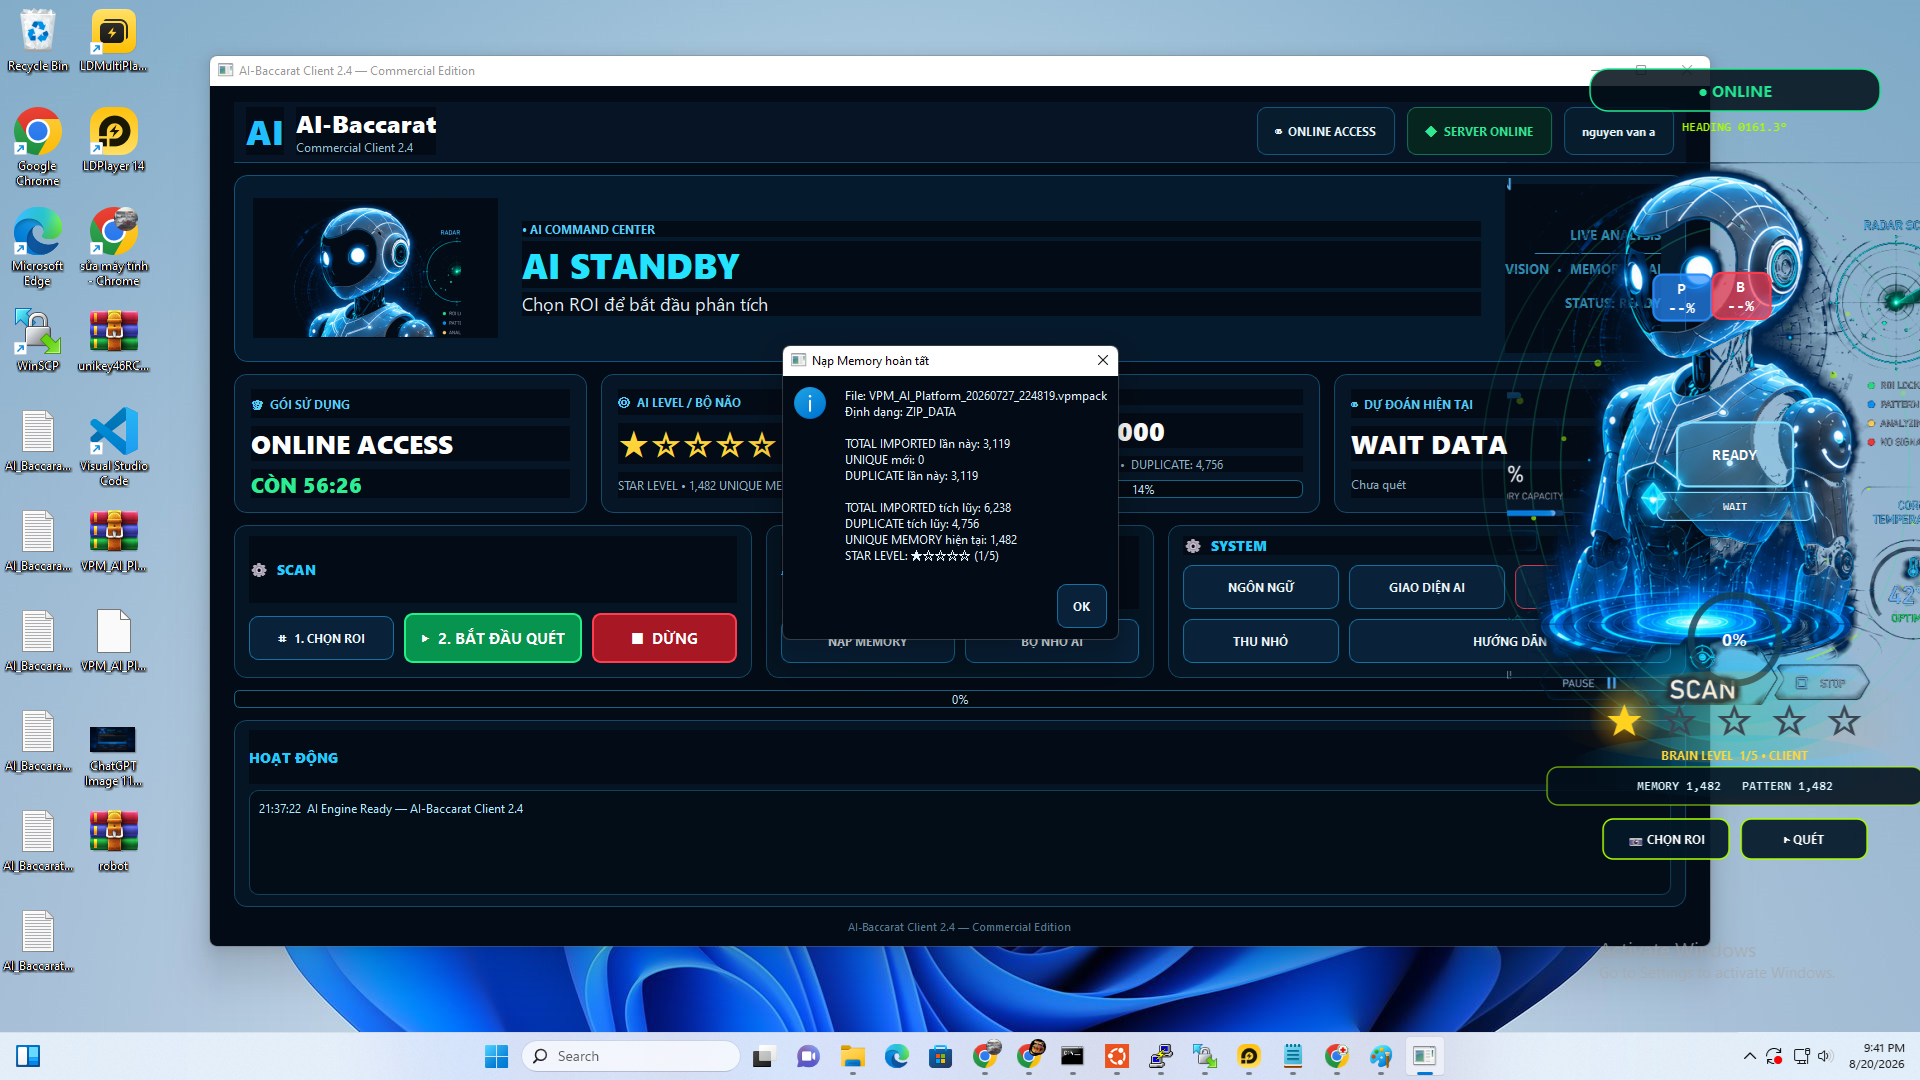Open the Windows Start menu
This screenshot has width=1920, height=1080.
(496, 1056)
